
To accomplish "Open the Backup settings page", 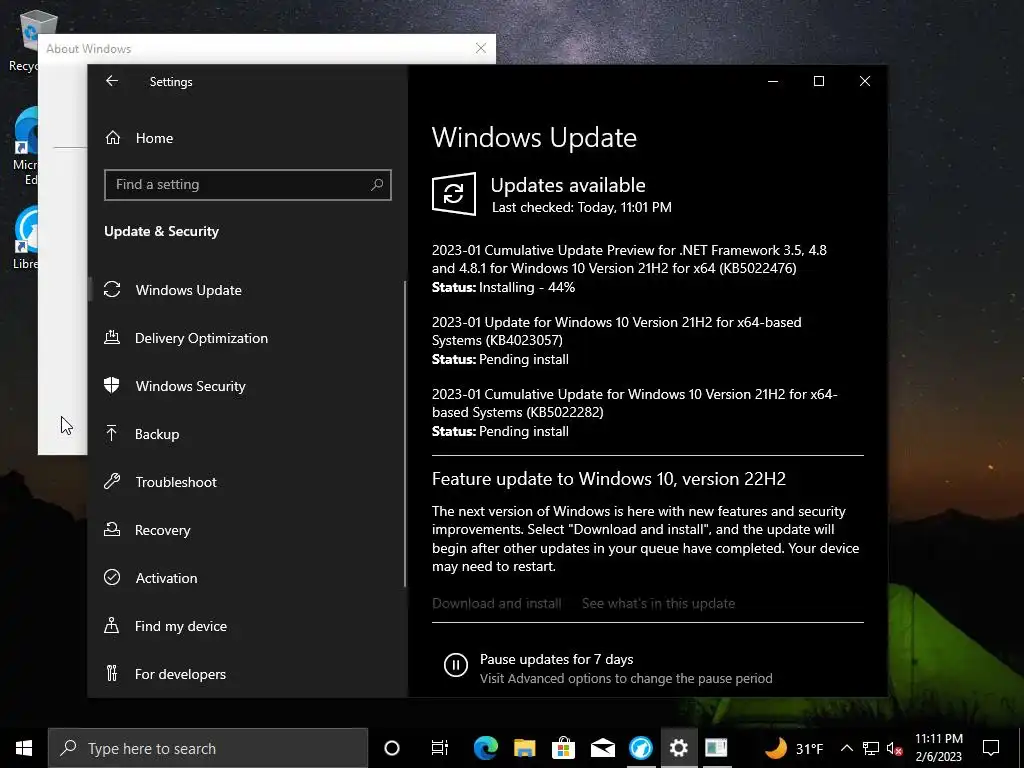I will (157, 434).
